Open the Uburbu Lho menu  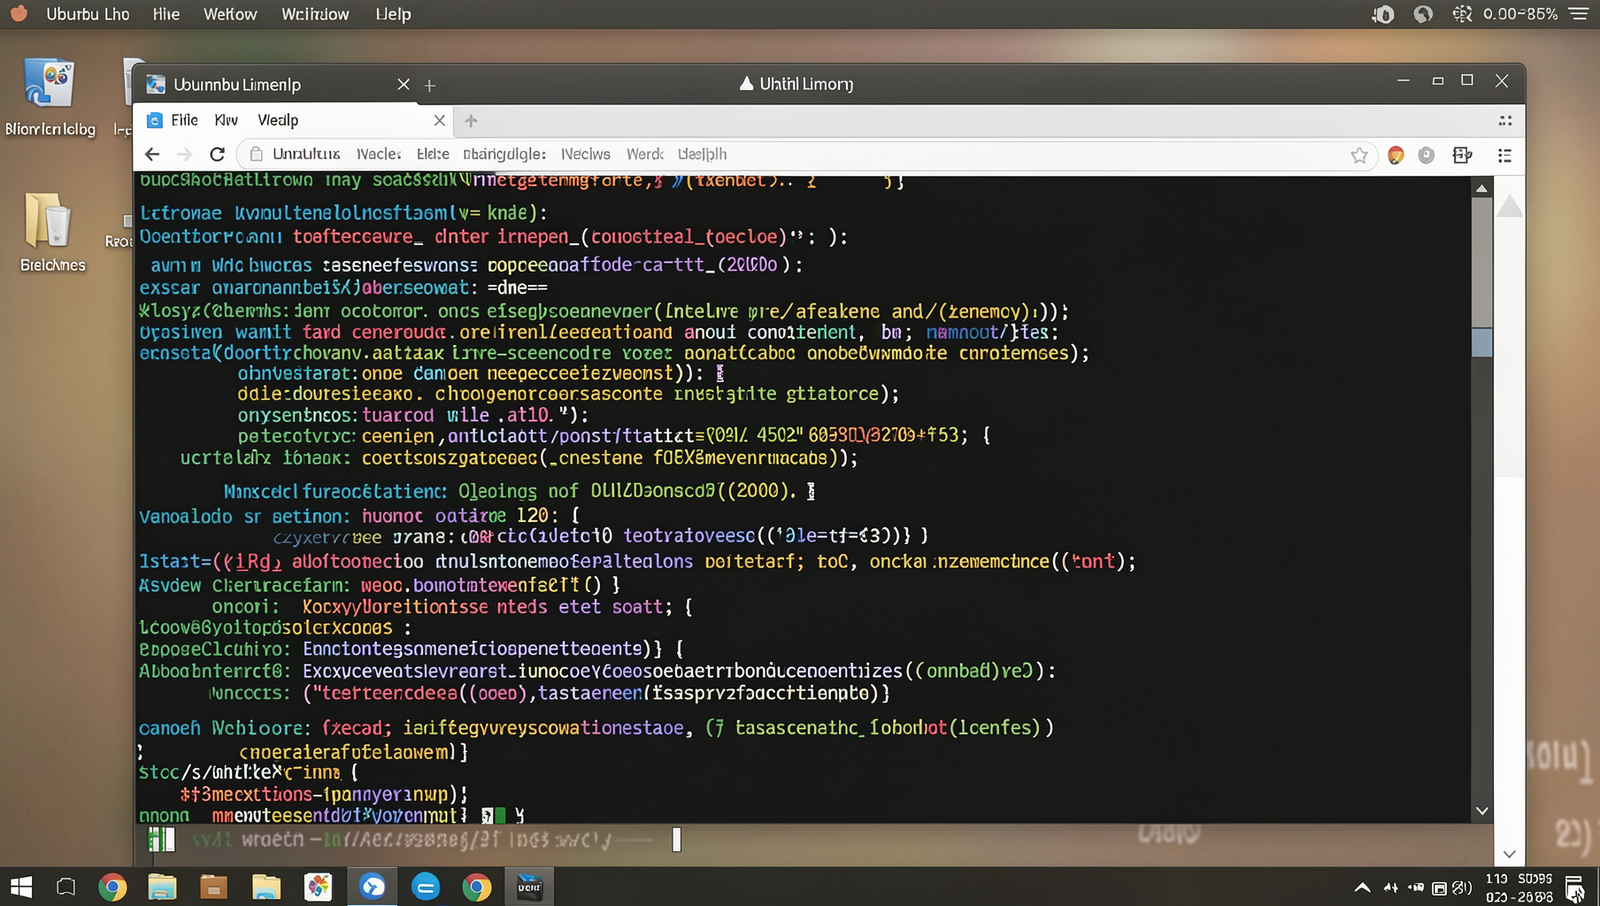click(x=88, y=14)
